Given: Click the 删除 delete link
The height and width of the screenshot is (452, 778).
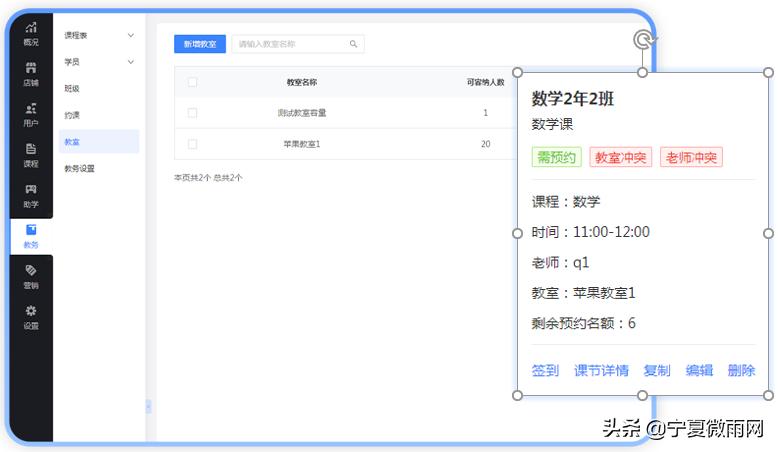Looking at the screenshot, I should click(x=741, y=371).
